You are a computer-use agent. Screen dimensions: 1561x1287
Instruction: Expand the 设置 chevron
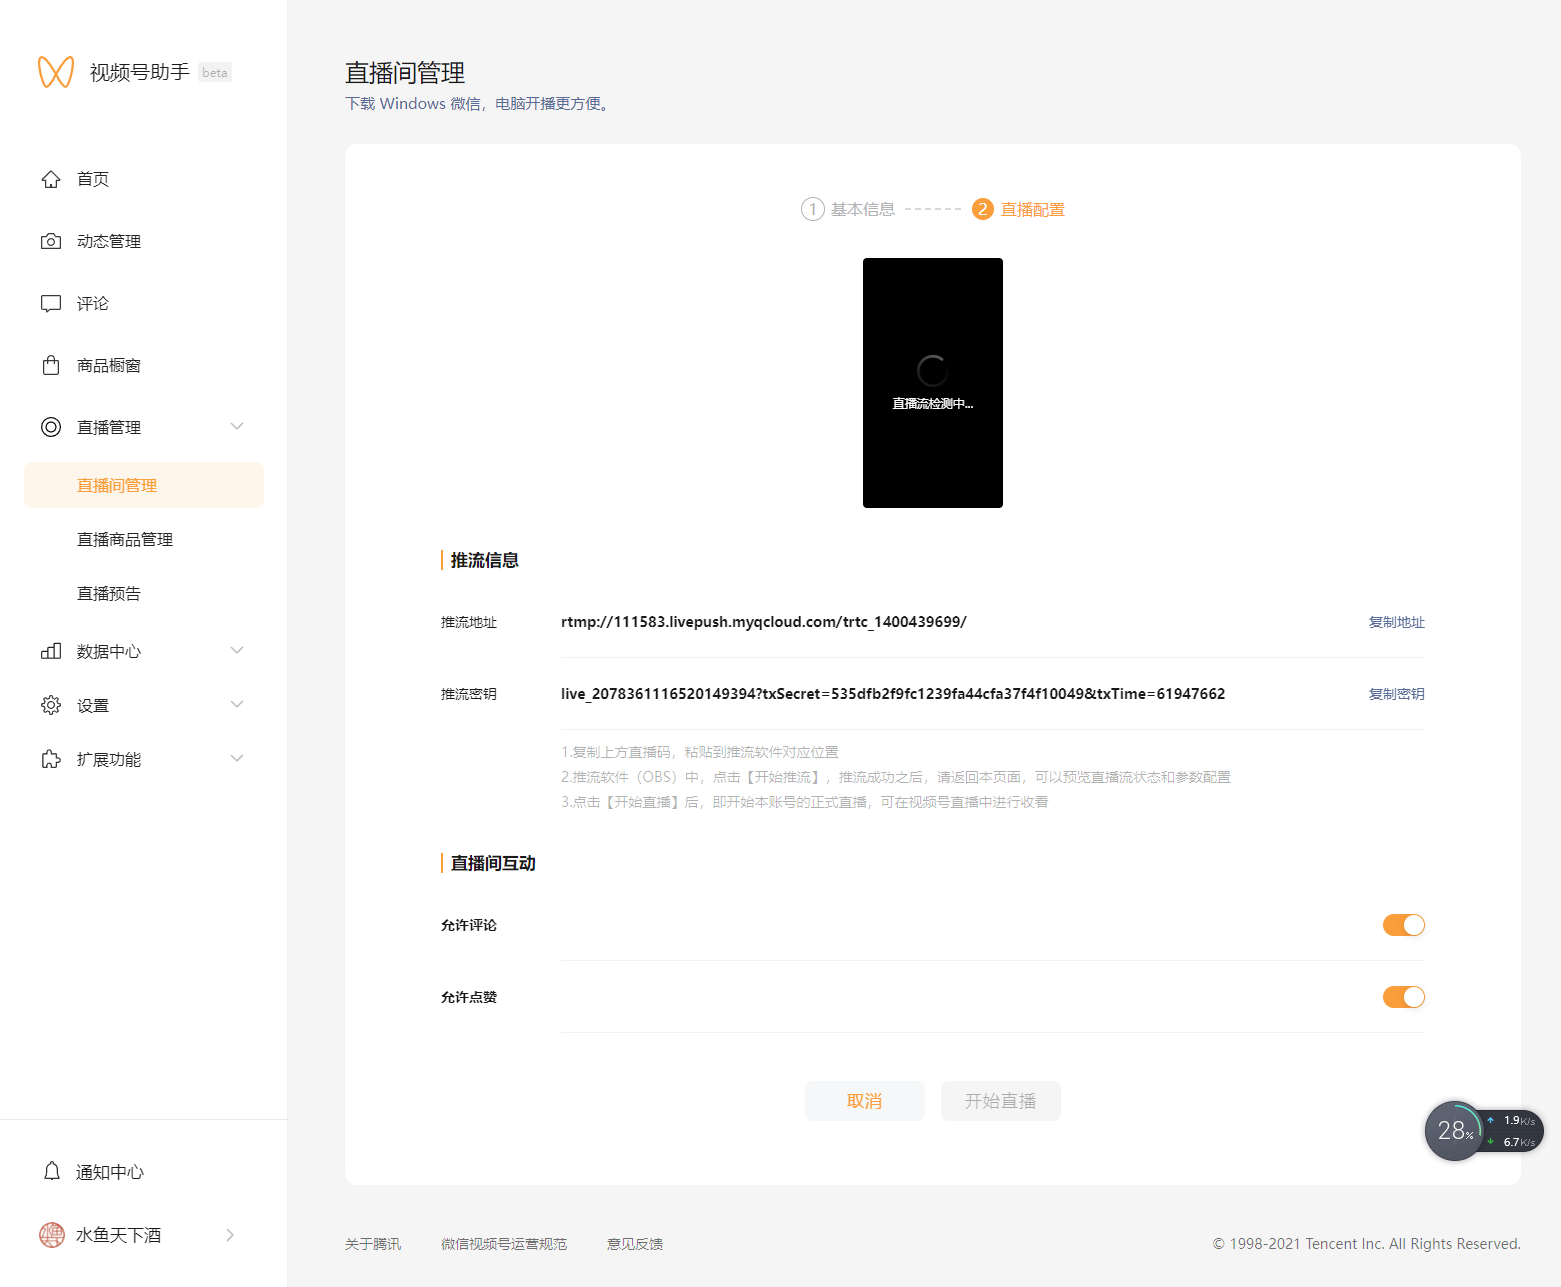coord(237,704)
